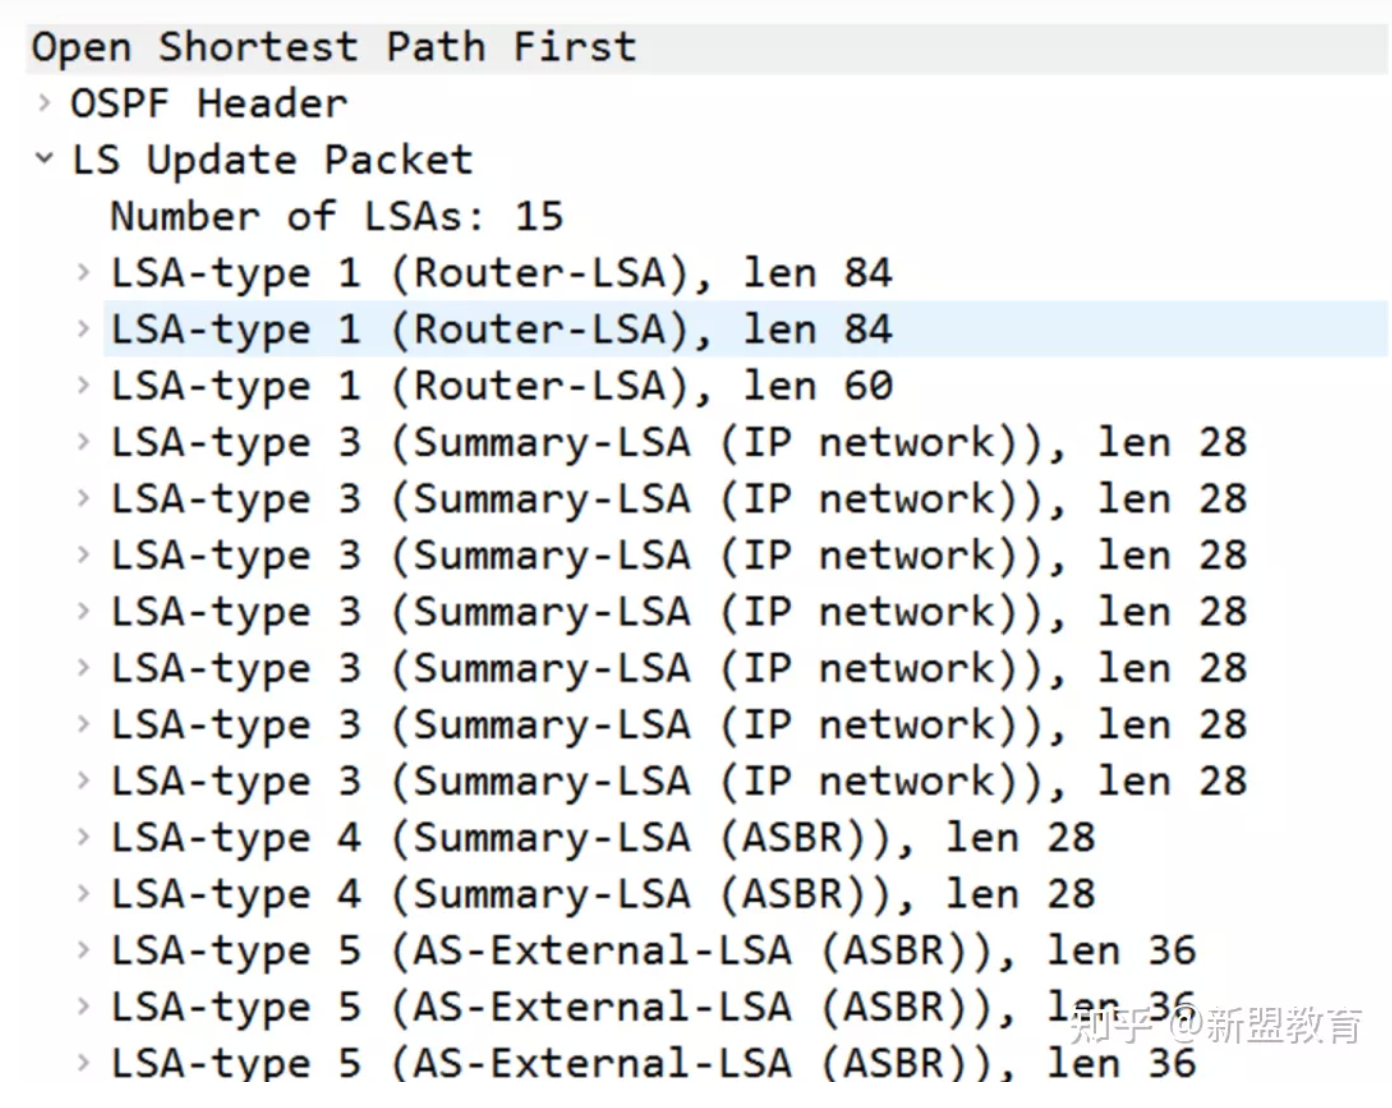Select the Number of LSAs: 15 field
Viewport: 1392px width, 1108px height.
pyautogui.click(x=336, y=216)
